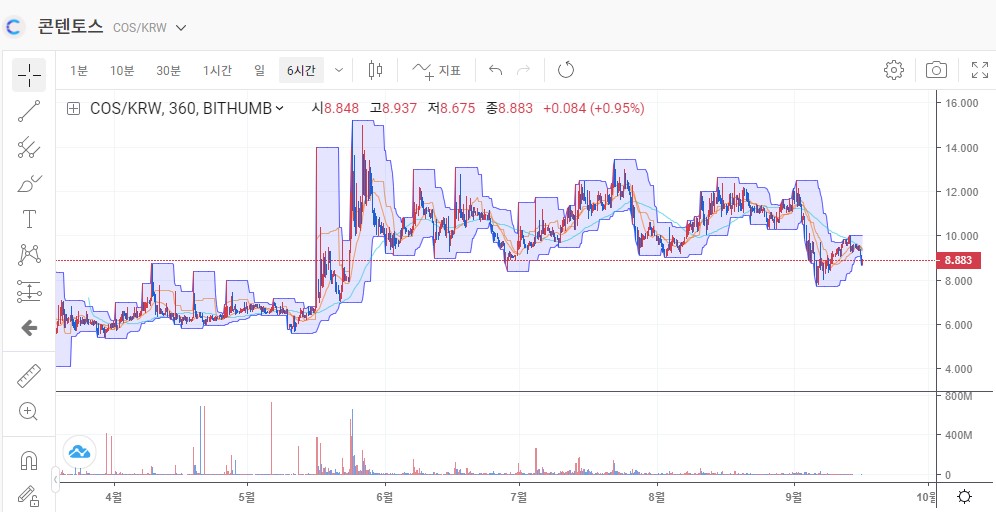Click the 400M volume axis label

click(959, 435)
